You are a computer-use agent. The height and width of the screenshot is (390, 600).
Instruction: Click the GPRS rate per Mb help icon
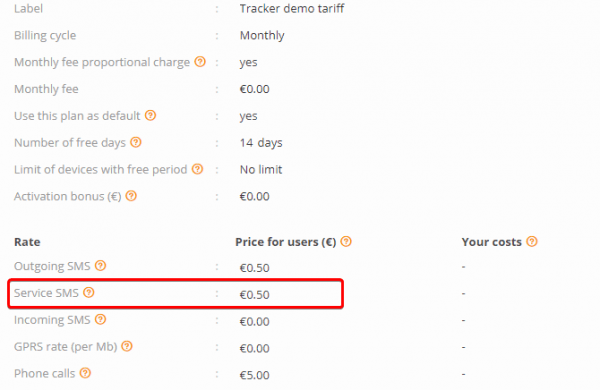pyautogui.click(x=127, y=346)
